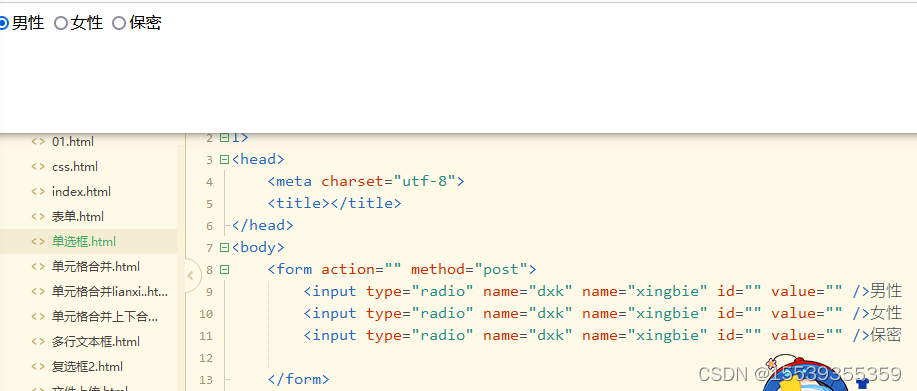Click the radio input code ending in 男性
This screenshot has height=391, width=917.
tap(602, 291)
